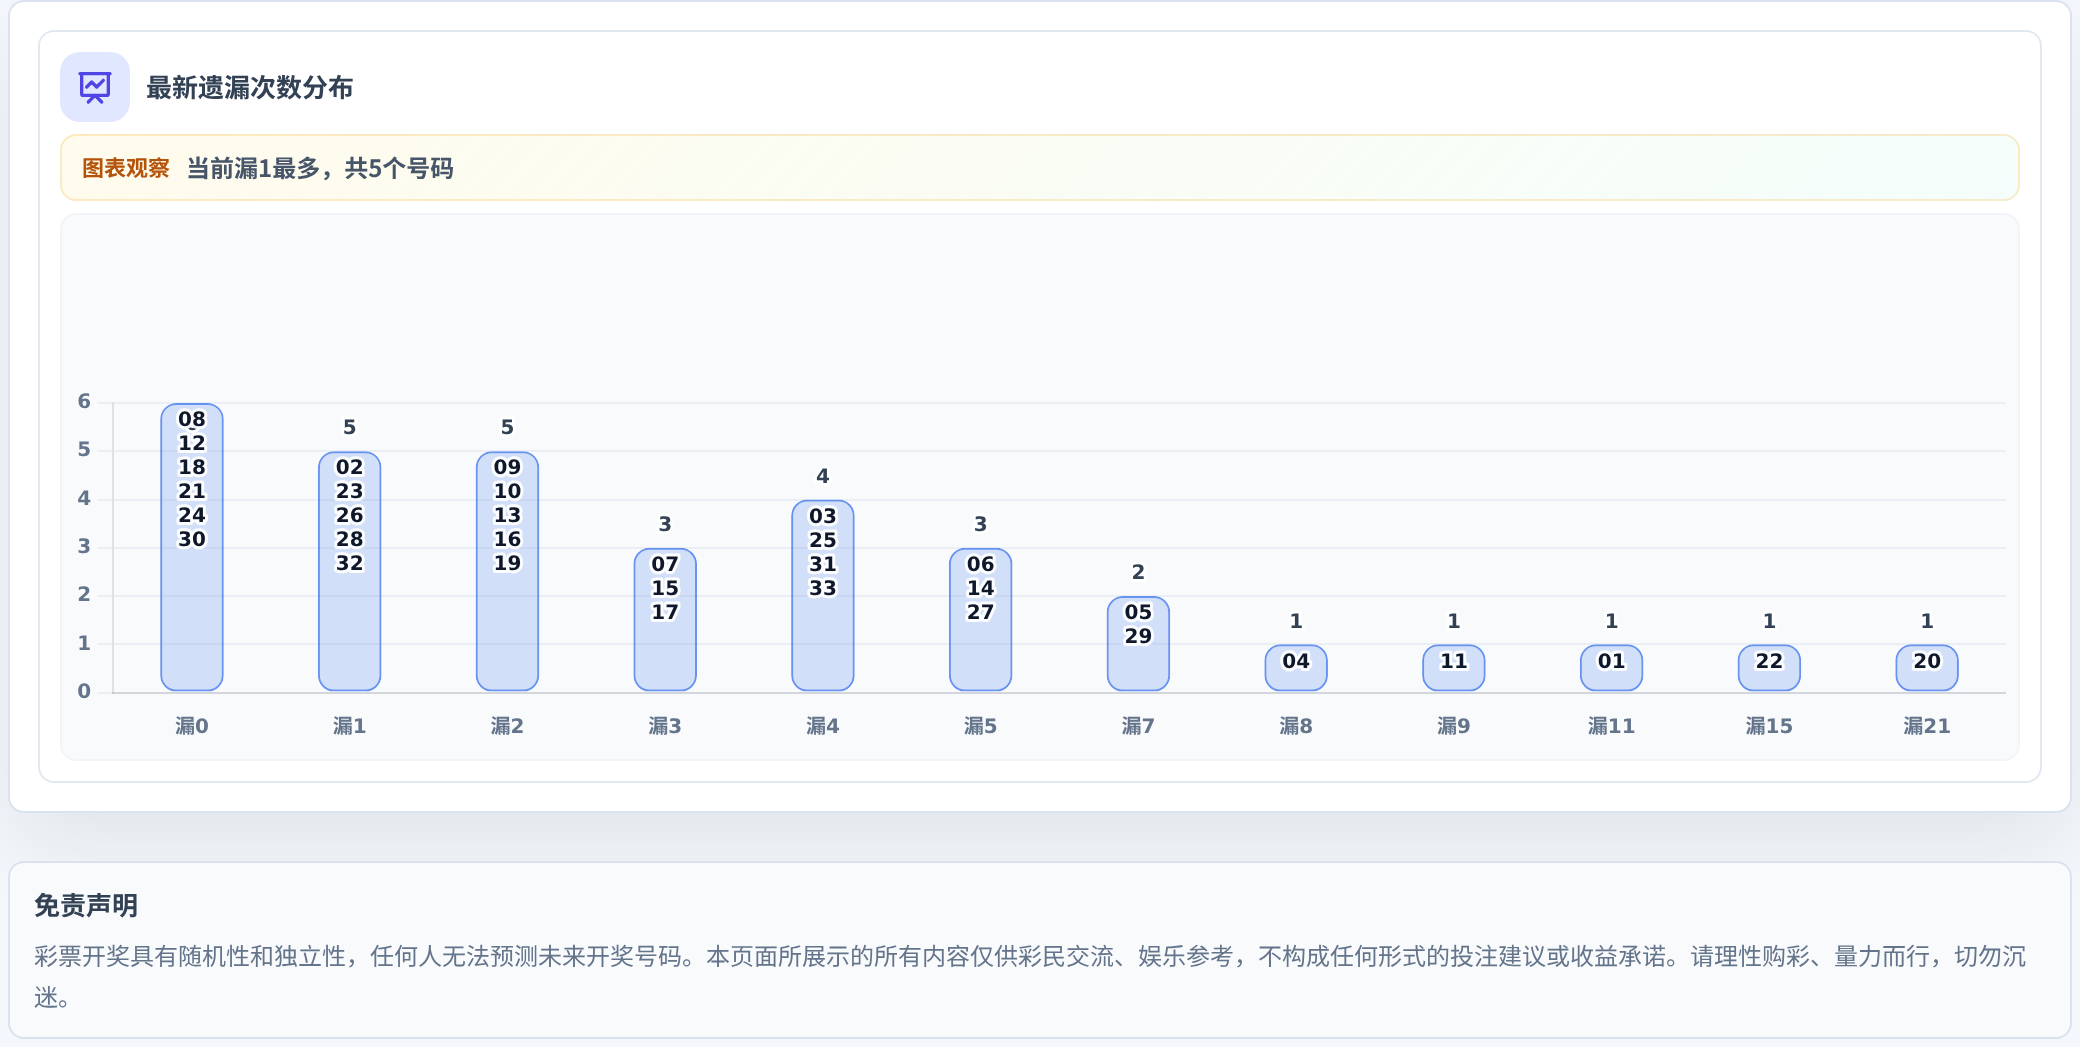Click the 漏7 bar with 05 and 29
Image resolution: width=2080 pixels, height=1047 pixels.
1138,644
